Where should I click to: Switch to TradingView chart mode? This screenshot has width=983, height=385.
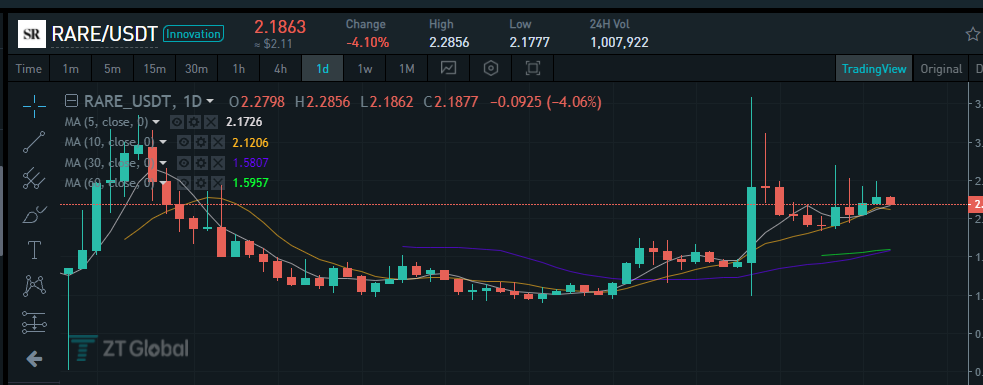(x=874, y=69)
